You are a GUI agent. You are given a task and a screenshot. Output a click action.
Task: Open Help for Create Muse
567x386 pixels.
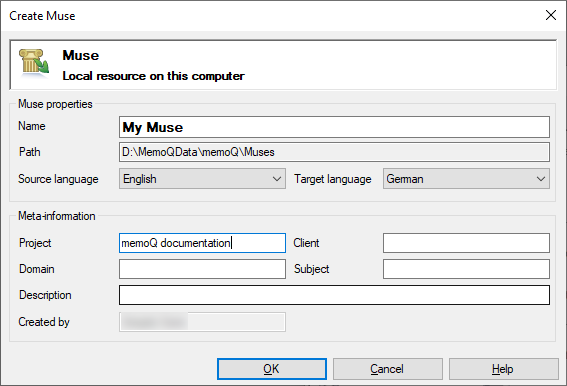[x=504, y=369]
